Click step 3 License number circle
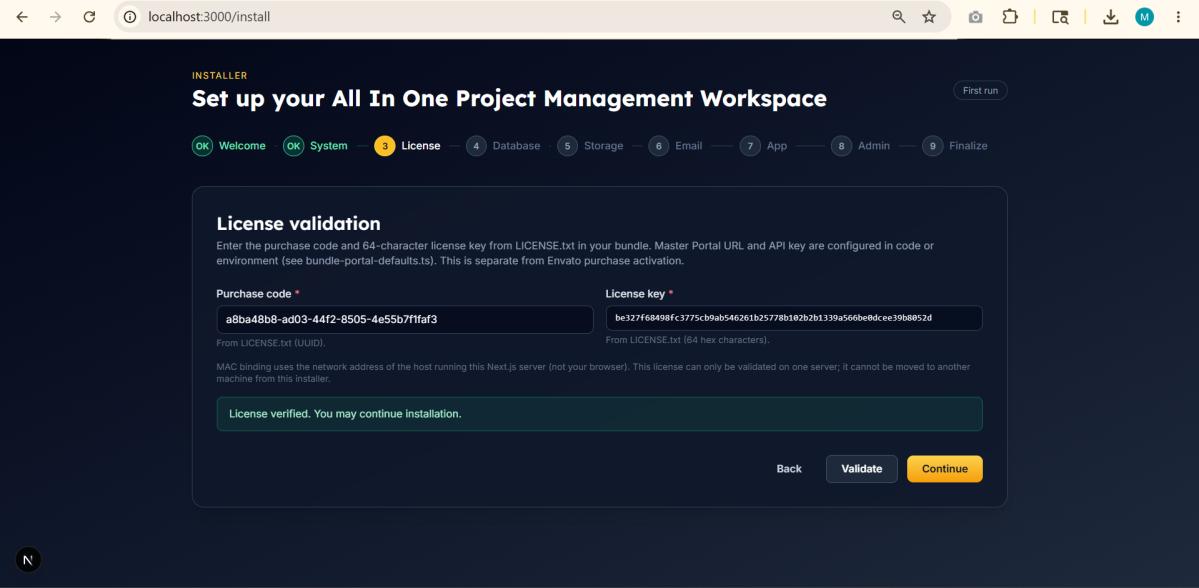The width and height of the screenshot is (1199, 588). pyautogui.click(x=385, y=146)
